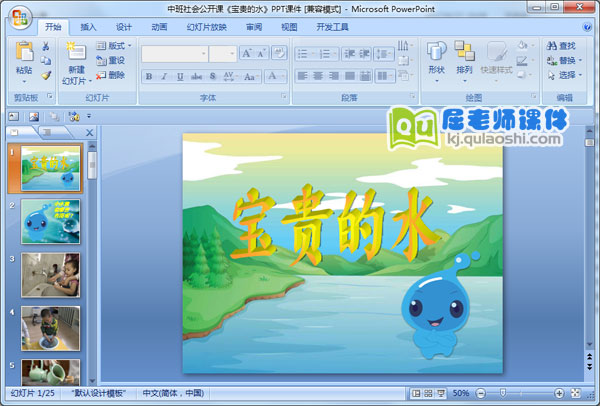Image resolution: width=600 pixels, height=406 pixels.
Task: Open the Shapes gallery
Action: pos(437,61)
